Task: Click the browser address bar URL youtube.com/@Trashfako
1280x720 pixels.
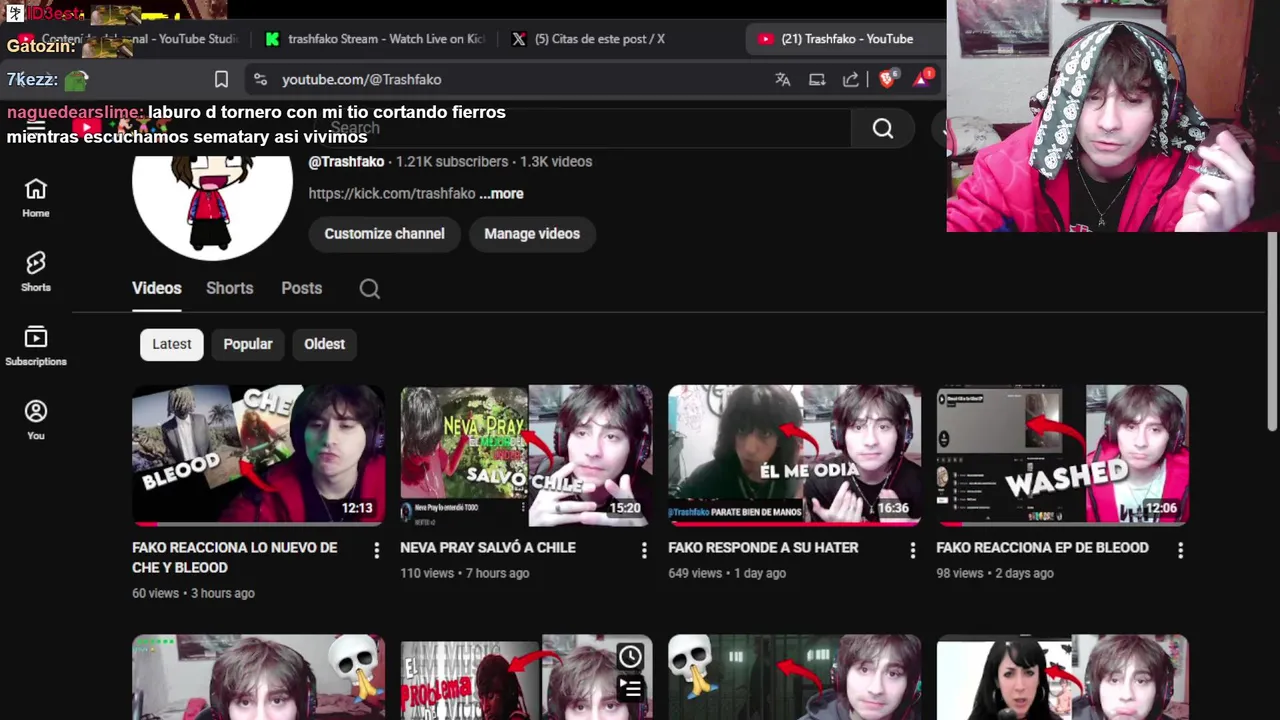Action: (361, 79)
